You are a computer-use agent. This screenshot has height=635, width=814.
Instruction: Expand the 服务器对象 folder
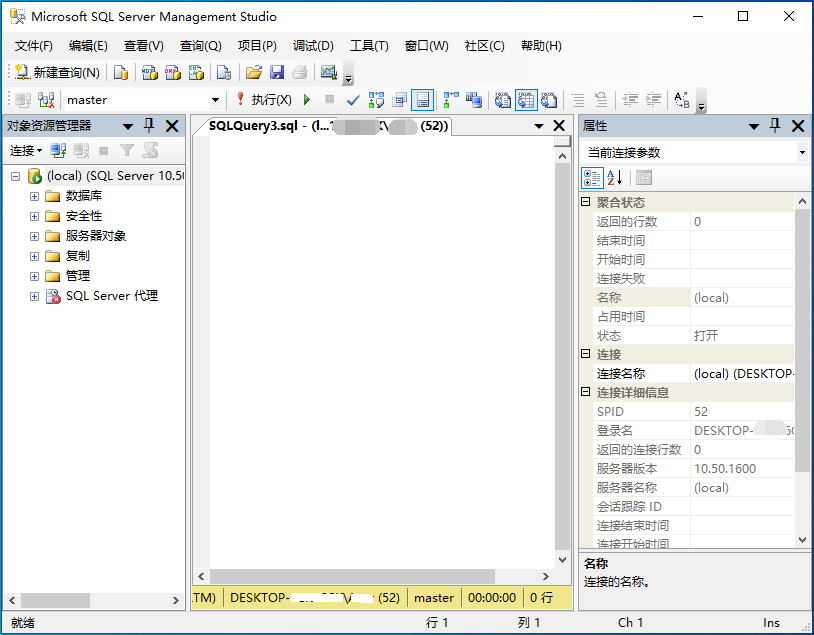pyautogui.click(x=34, y=236)
